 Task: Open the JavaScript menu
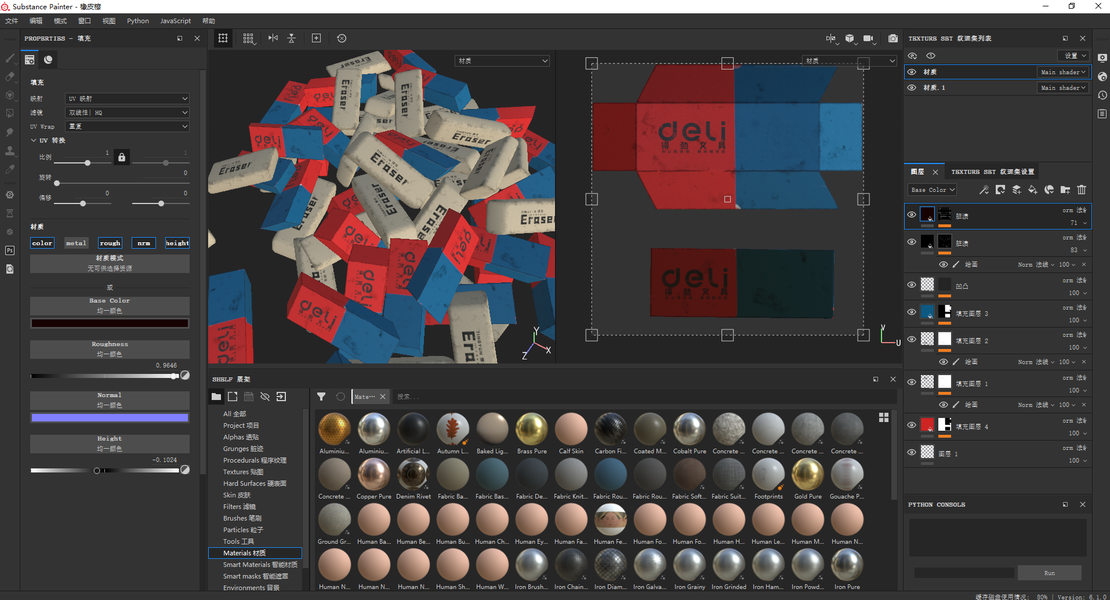176,21
